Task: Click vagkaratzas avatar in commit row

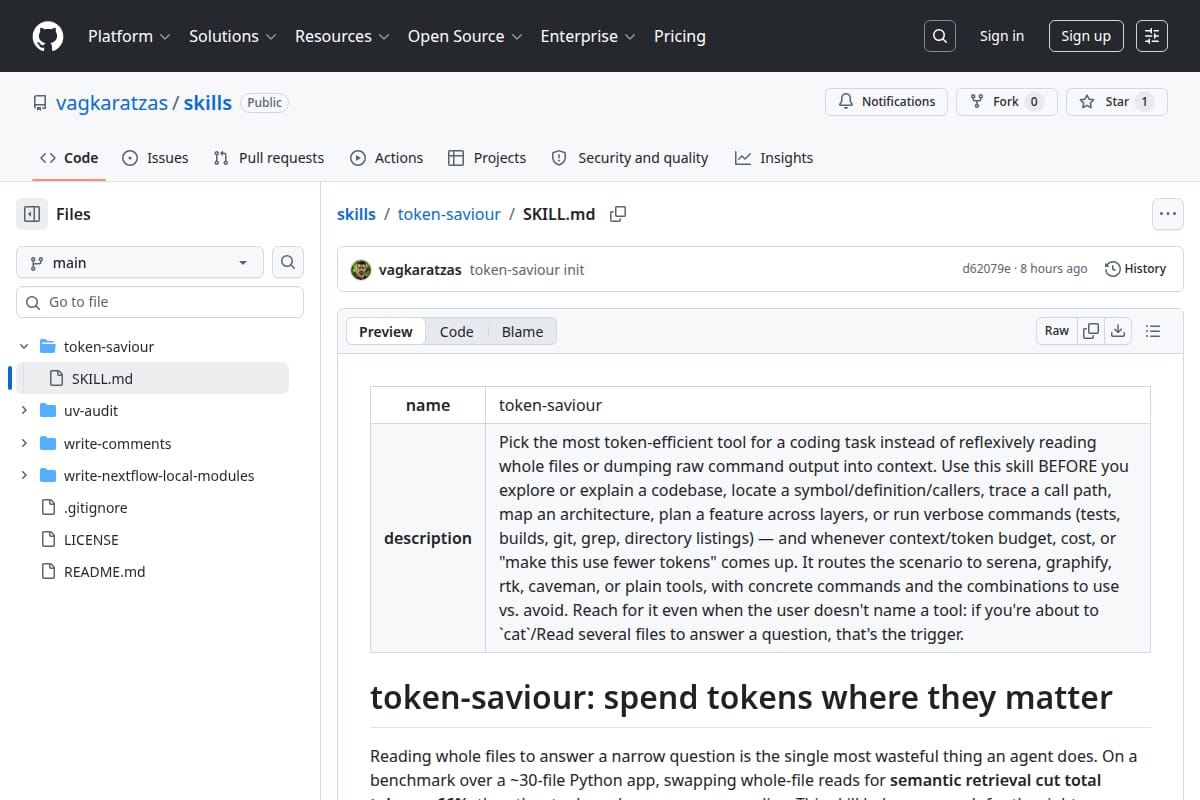Action: (361, 269)
